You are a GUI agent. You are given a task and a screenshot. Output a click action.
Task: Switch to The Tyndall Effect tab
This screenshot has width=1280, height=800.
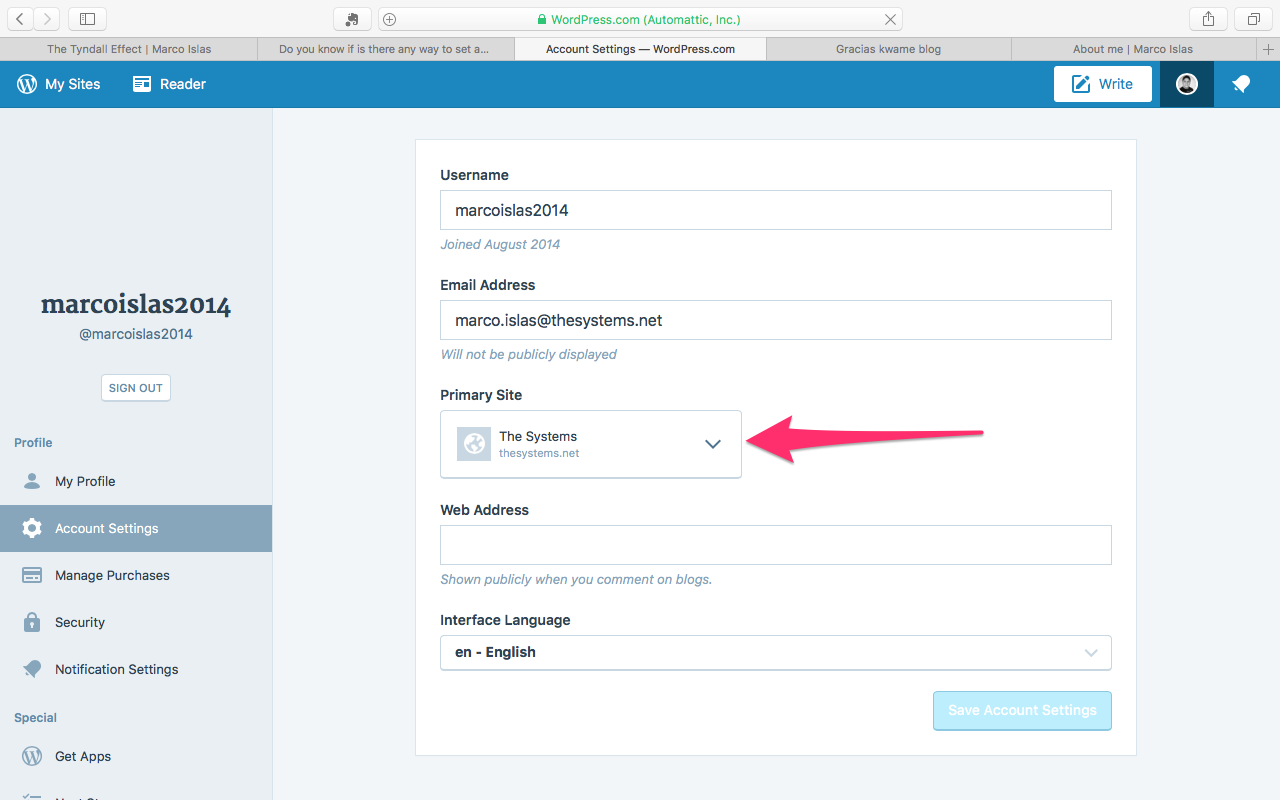point(129,49)
